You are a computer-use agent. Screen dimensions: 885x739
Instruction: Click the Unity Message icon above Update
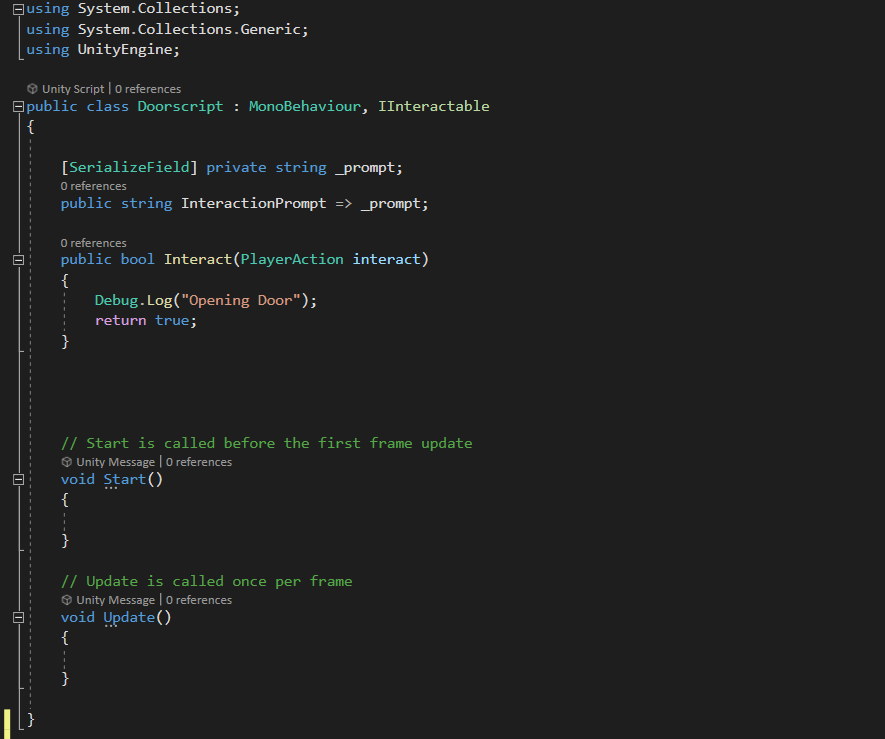[67, 600]
